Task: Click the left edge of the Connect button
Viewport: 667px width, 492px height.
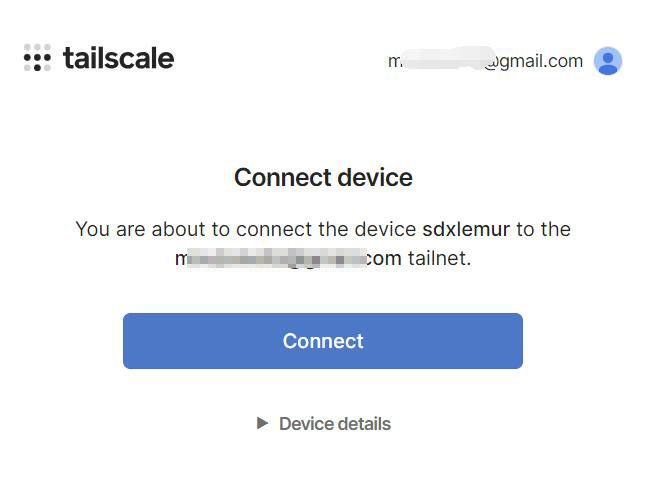Action: [x=126, y=341]
